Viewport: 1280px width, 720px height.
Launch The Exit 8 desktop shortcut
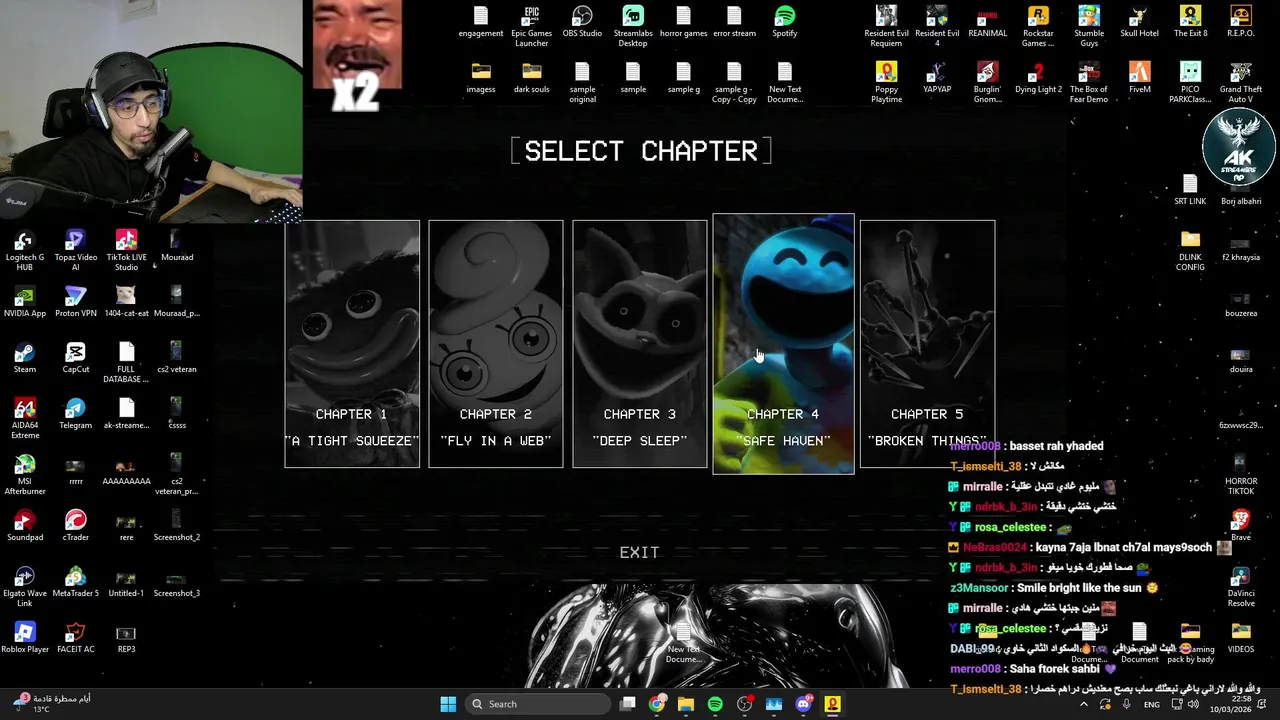pyautogui.click(x=1190, y=22)
